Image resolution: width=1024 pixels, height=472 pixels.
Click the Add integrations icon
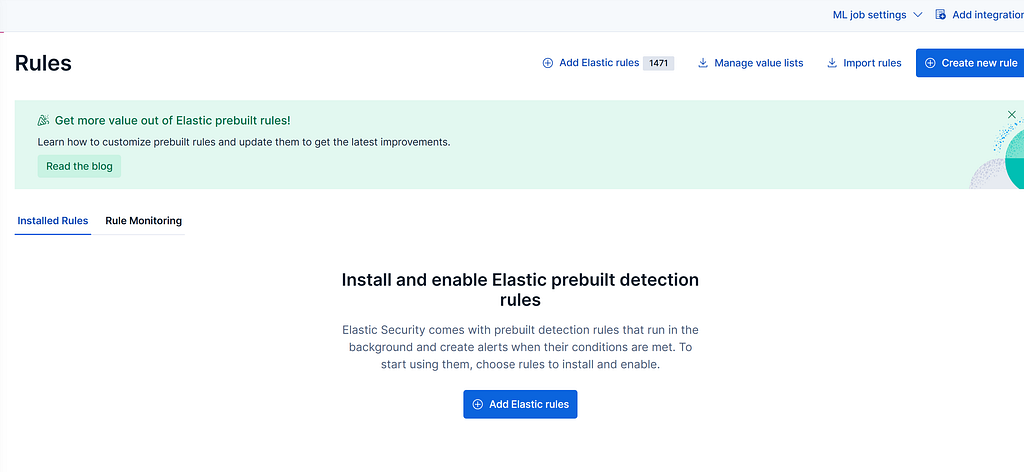point(940,15)
